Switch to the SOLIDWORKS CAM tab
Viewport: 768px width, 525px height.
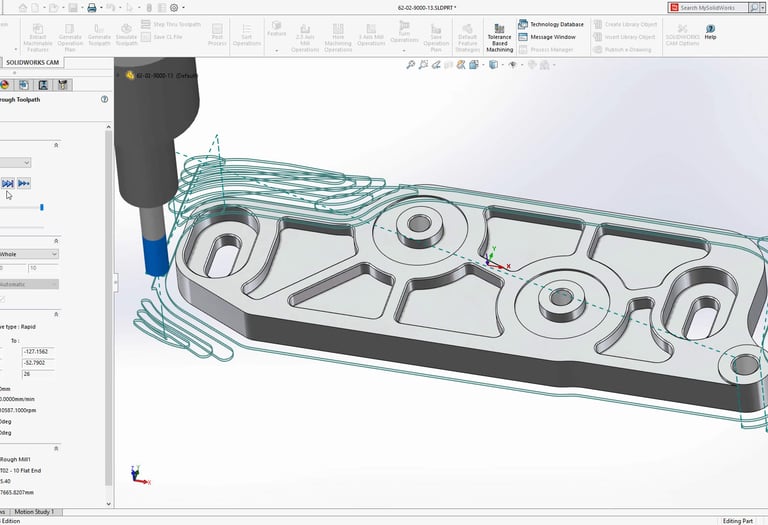pyautogui.click(x=31, y=62)
